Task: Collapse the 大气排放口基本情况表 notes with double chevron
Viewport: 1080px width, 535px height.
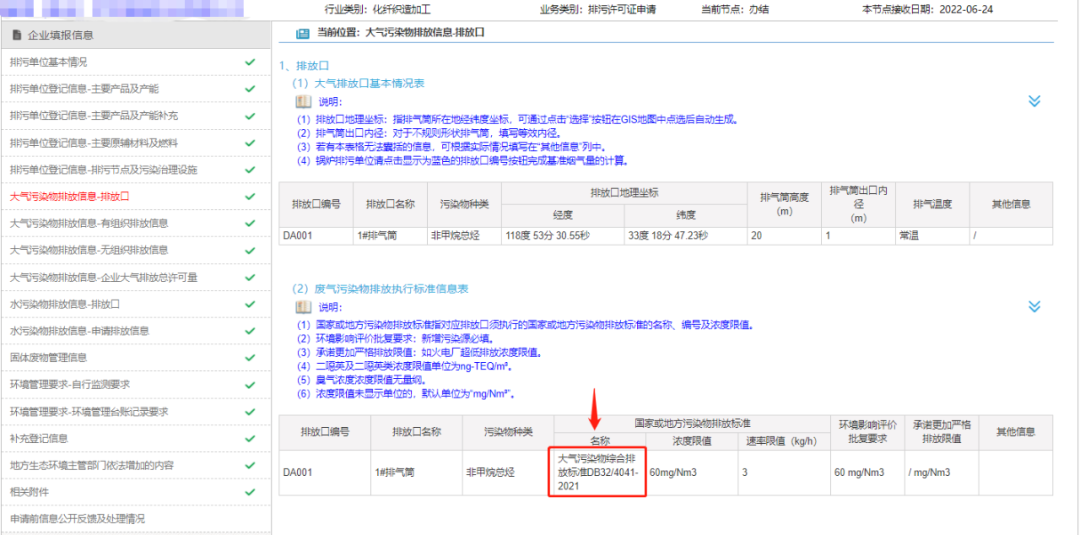Action: click(1034, 101)
